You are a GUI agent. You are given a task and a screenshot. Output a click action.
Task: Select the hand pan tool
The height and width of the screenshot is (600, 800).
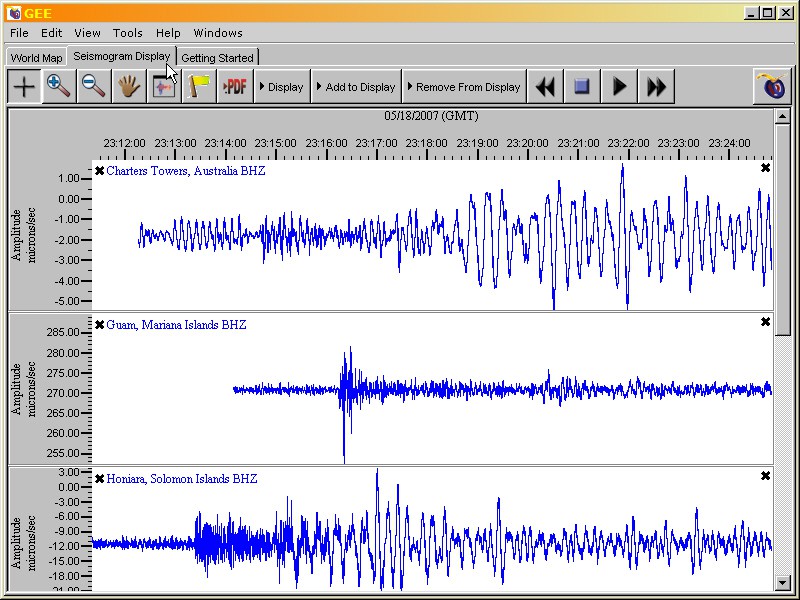[129, 87]
